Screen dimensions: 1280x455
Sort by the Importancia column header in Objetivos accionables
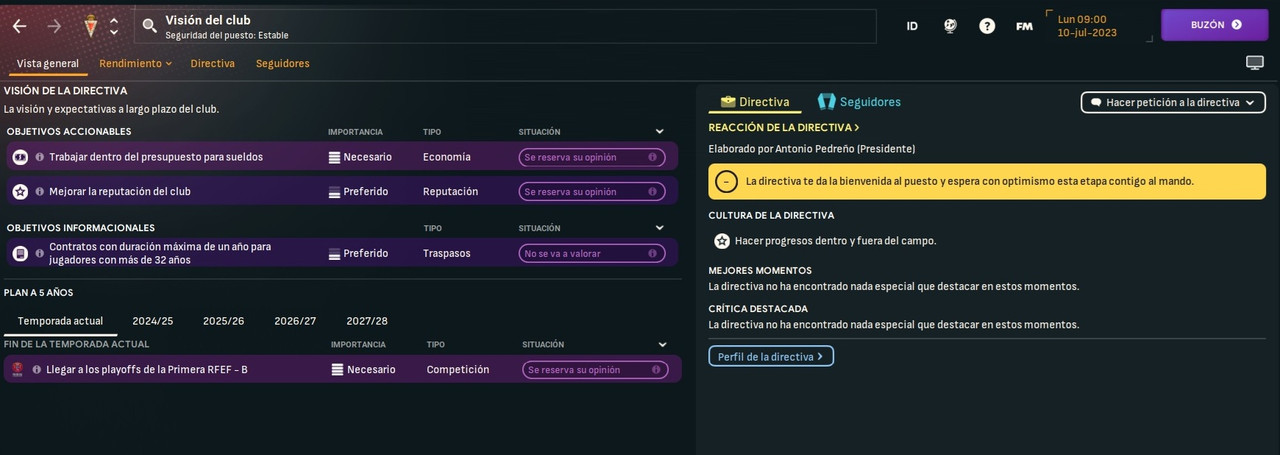[355, 132]
